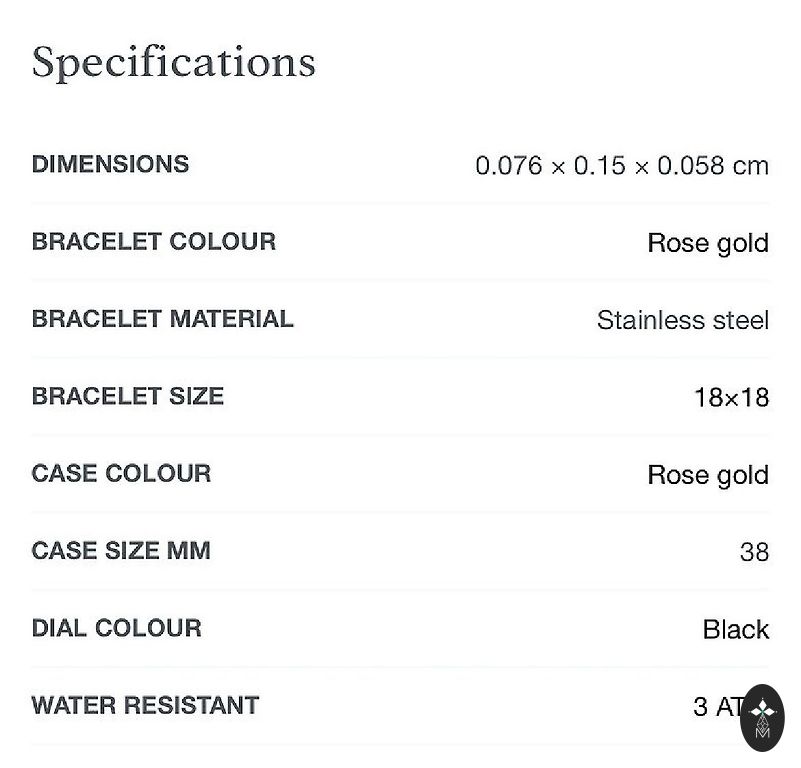Image resolution: width=801 pixels, height=768 pixels.
Task: Select the WATER RESISTANT label
Action: 145,705
